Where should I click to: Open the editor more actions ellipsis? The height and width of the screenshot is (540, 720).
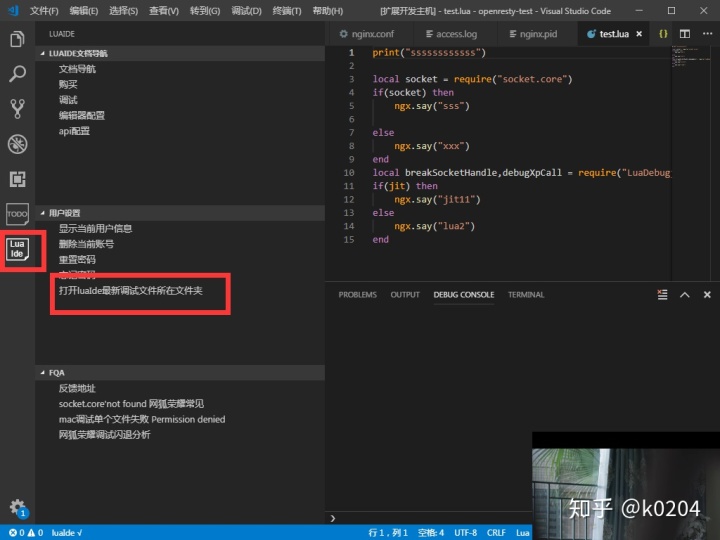click(707, 34)
